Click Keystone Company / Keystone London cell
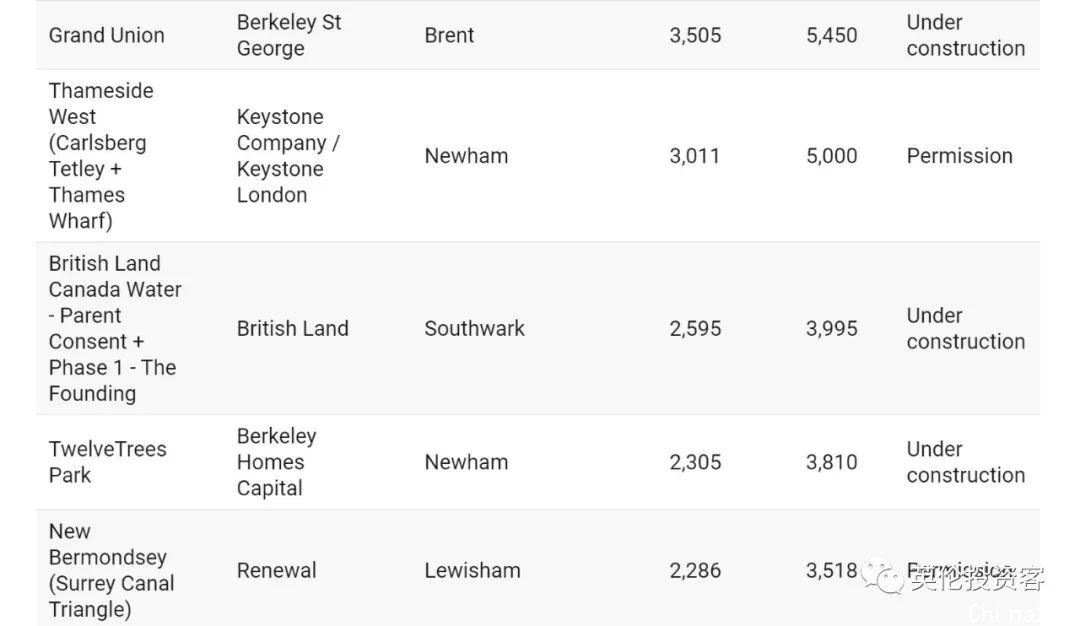 [289, 156]
